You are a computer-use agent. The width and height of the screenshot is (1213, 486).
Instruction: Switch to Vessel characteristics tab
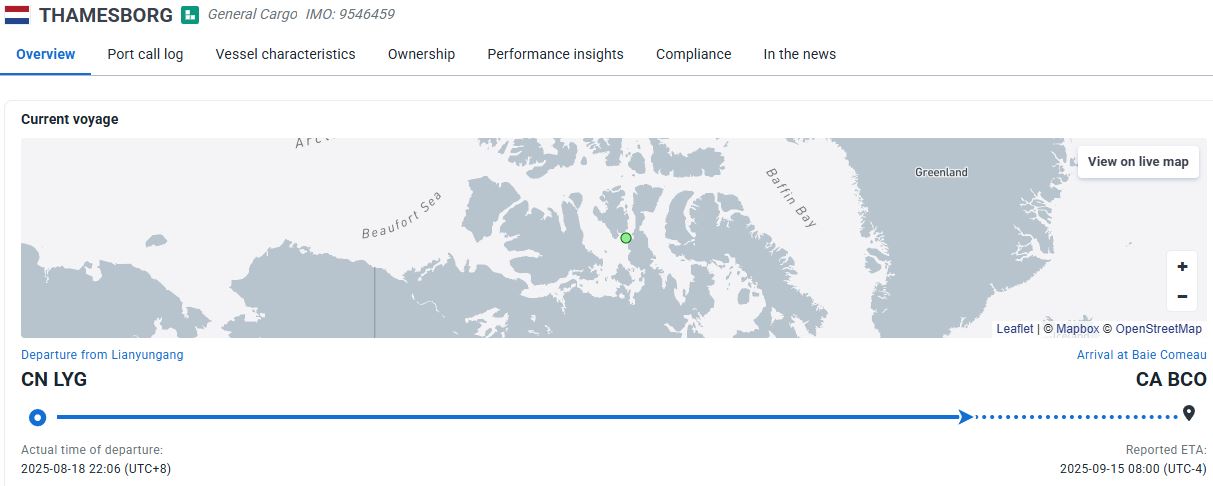tap(286, 54)
